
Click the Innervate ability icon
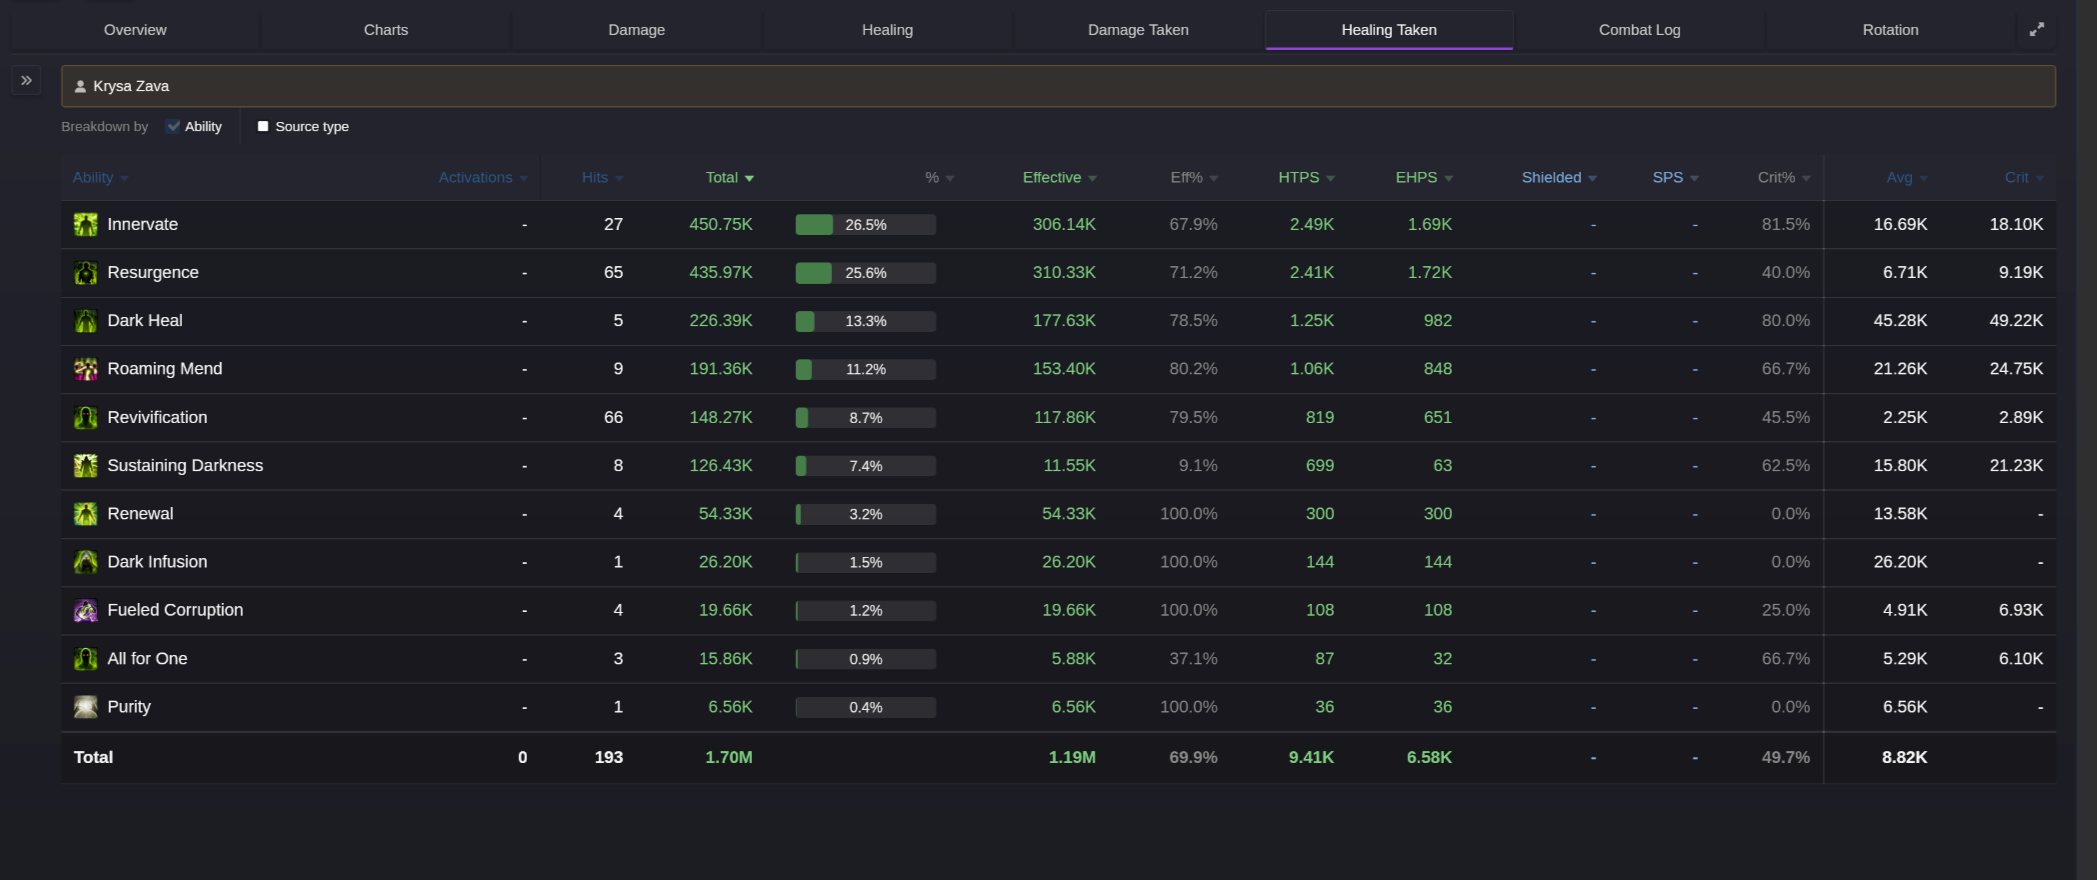click(x=86, y=225)
